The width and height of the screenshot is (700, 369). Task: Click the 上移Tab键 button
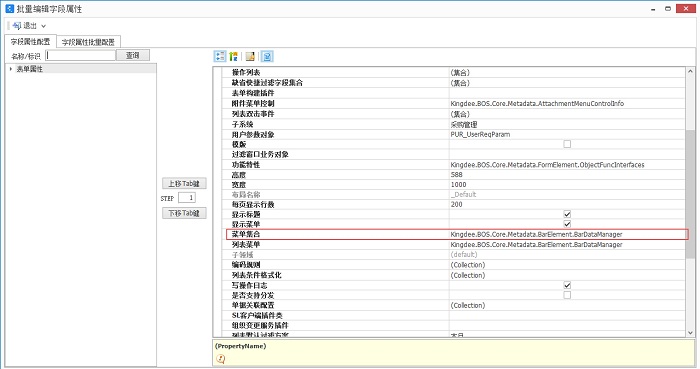[184, 183]
